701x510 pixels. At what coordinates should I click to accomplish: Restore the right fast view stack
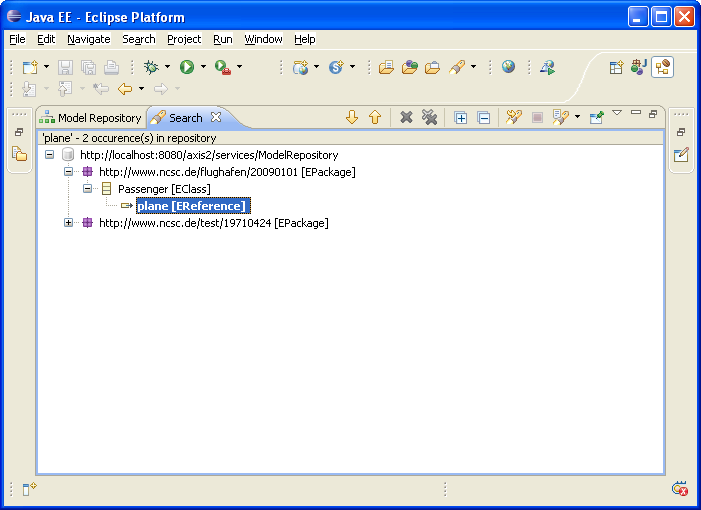click(681, 132)
